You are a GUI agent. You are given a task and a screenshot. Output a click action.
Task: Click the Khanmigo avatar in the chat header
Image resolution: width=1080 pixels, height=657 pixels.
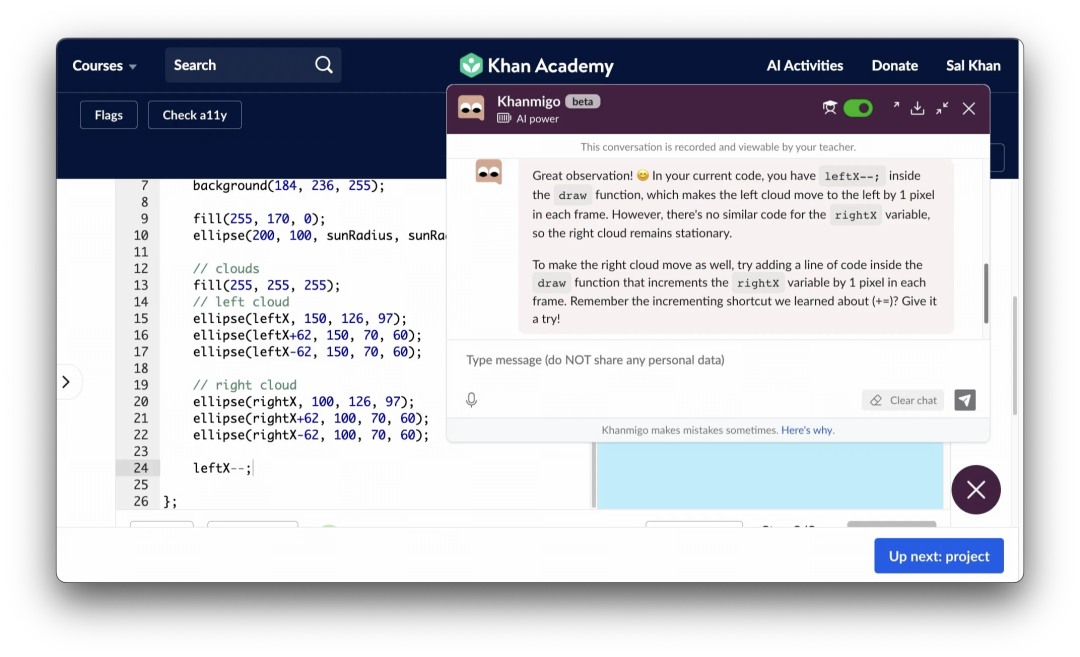pyautogui.click(x=471, y=108)
